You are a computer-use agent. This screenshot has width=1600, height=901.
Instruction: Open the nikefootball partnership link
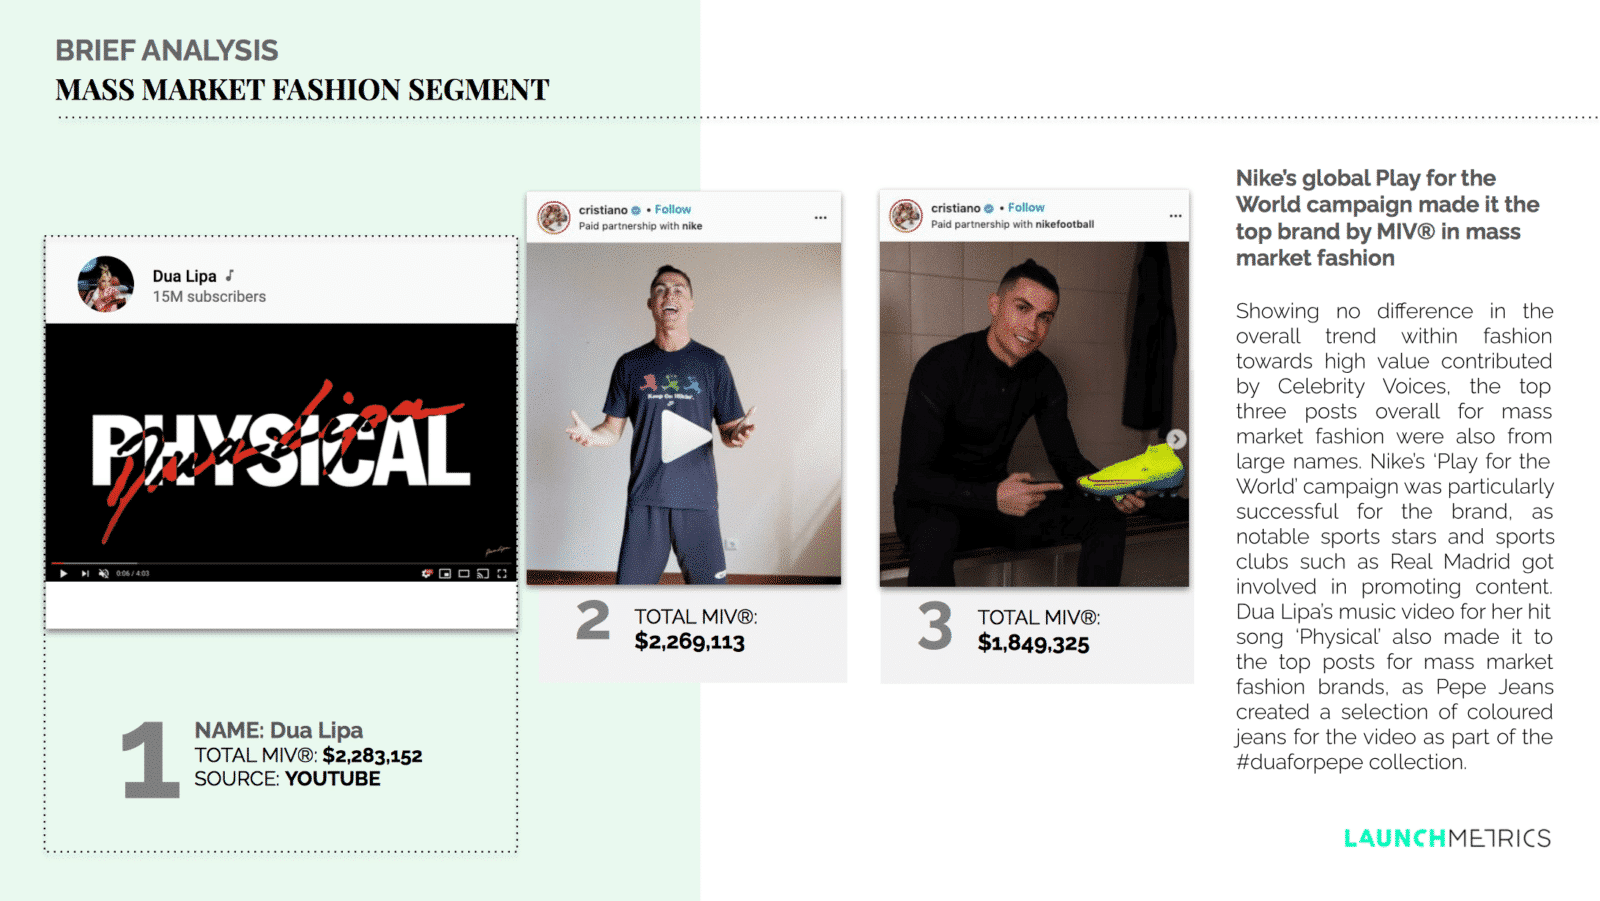(x=1064, y=224)
